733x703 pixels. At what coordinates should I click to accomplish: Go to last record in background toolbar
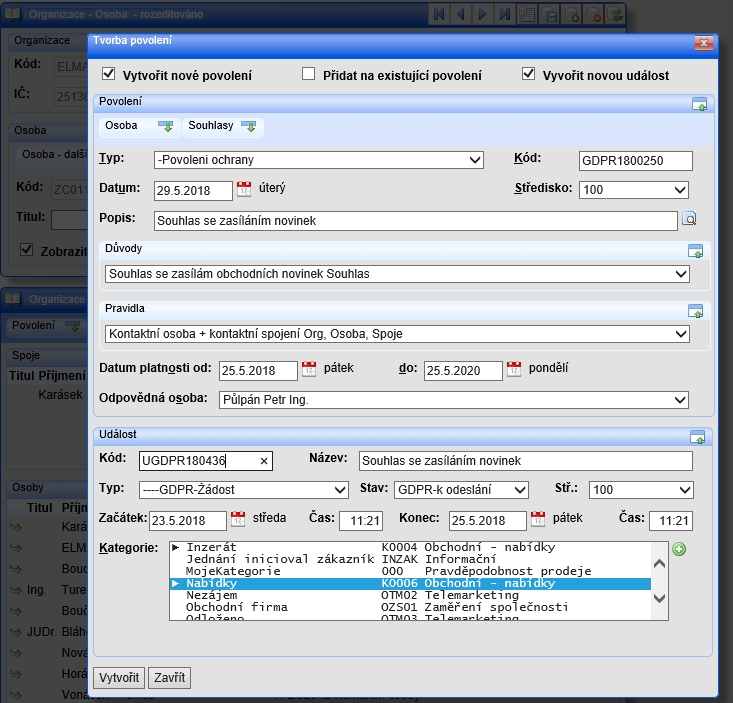504,14
